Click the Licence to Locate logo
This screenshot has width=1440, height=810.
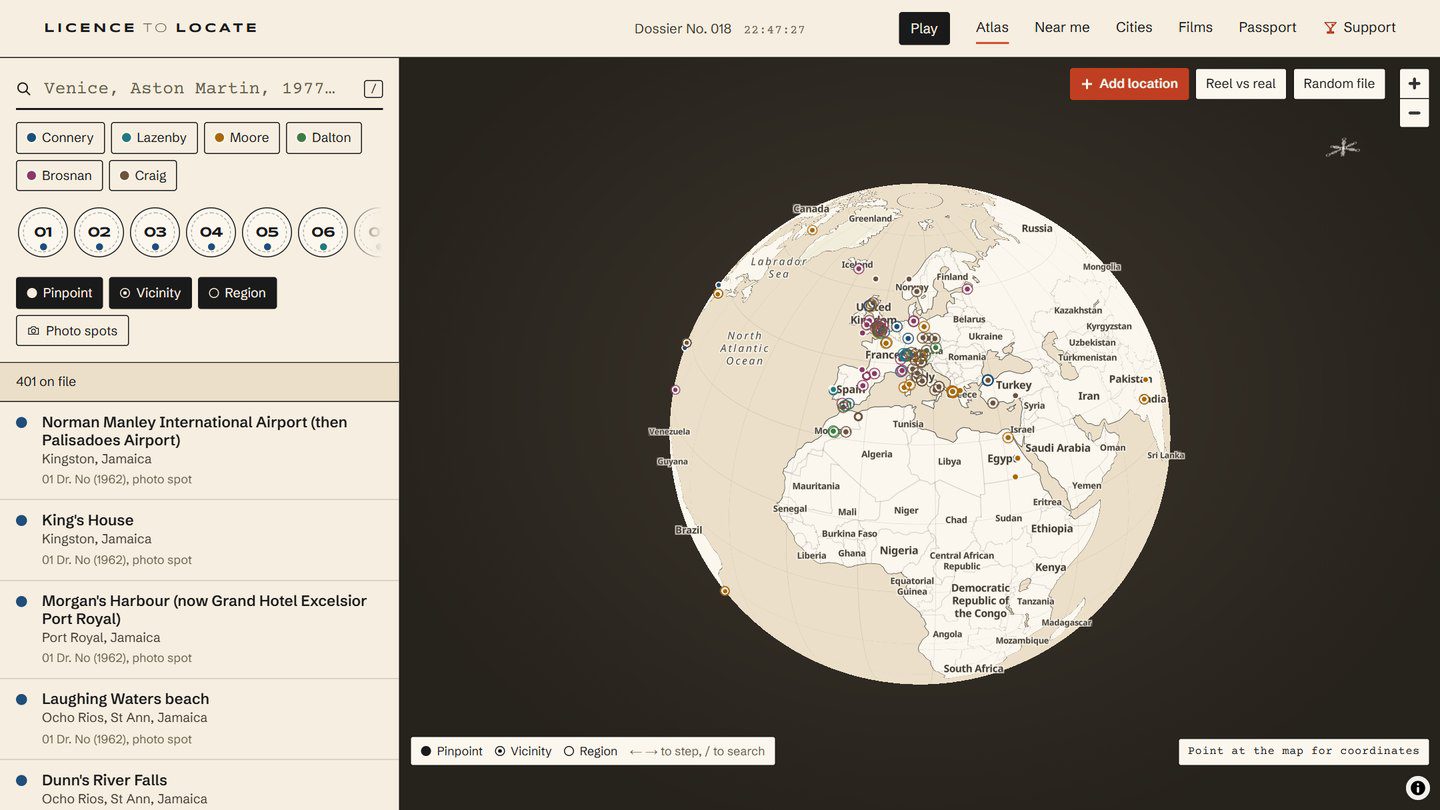pyautogui.click(x=151, y=28)
